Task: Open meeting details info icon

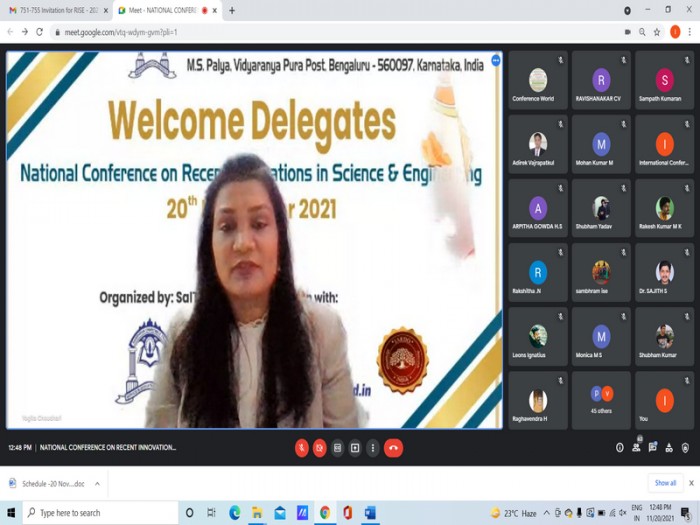Action: tap(620, 448)
